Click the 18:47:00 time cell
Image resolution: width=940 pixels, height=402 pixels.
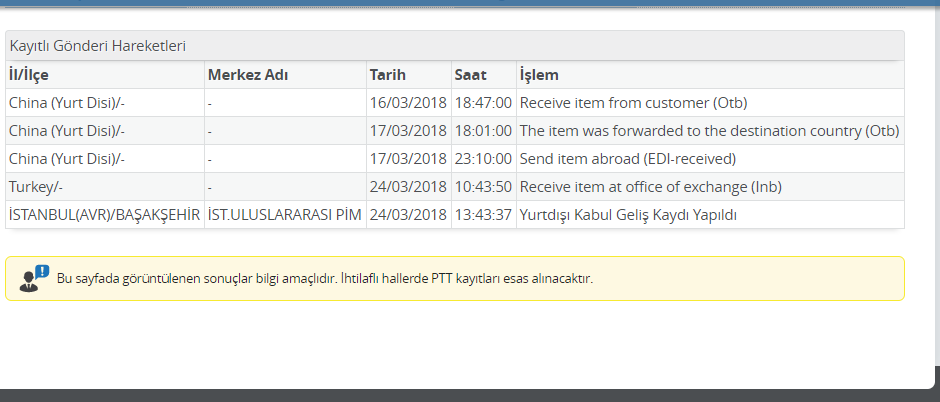[x=484, y=103]
